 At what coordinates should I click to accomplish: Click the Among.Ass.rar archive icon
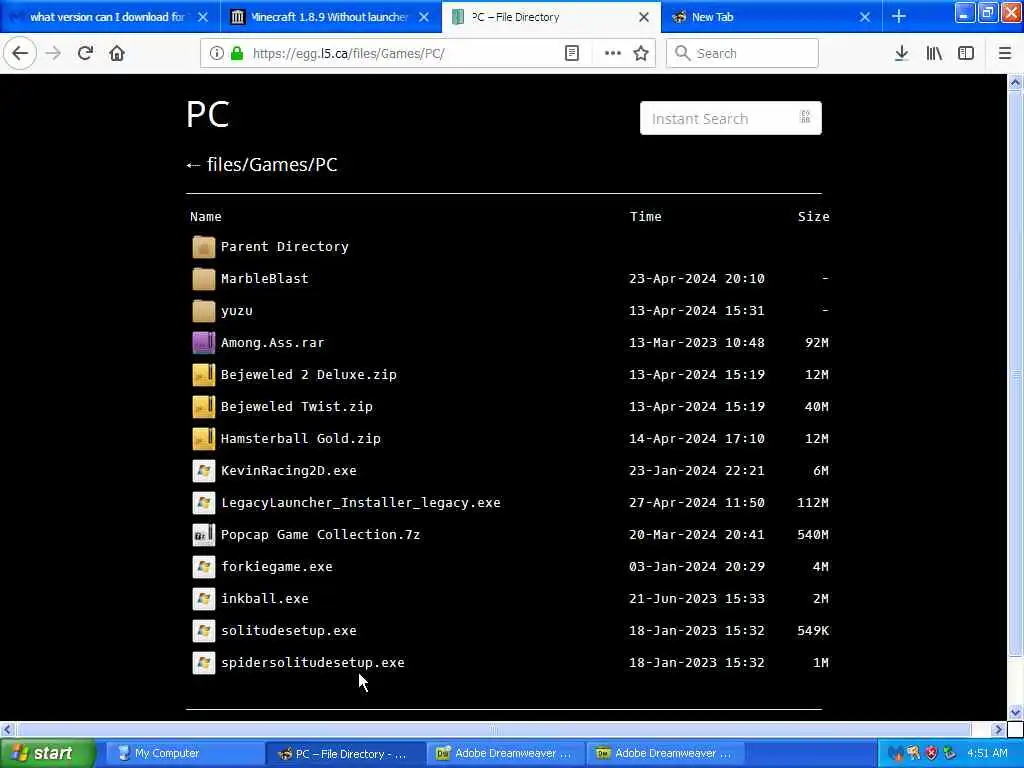pos(204,343)
